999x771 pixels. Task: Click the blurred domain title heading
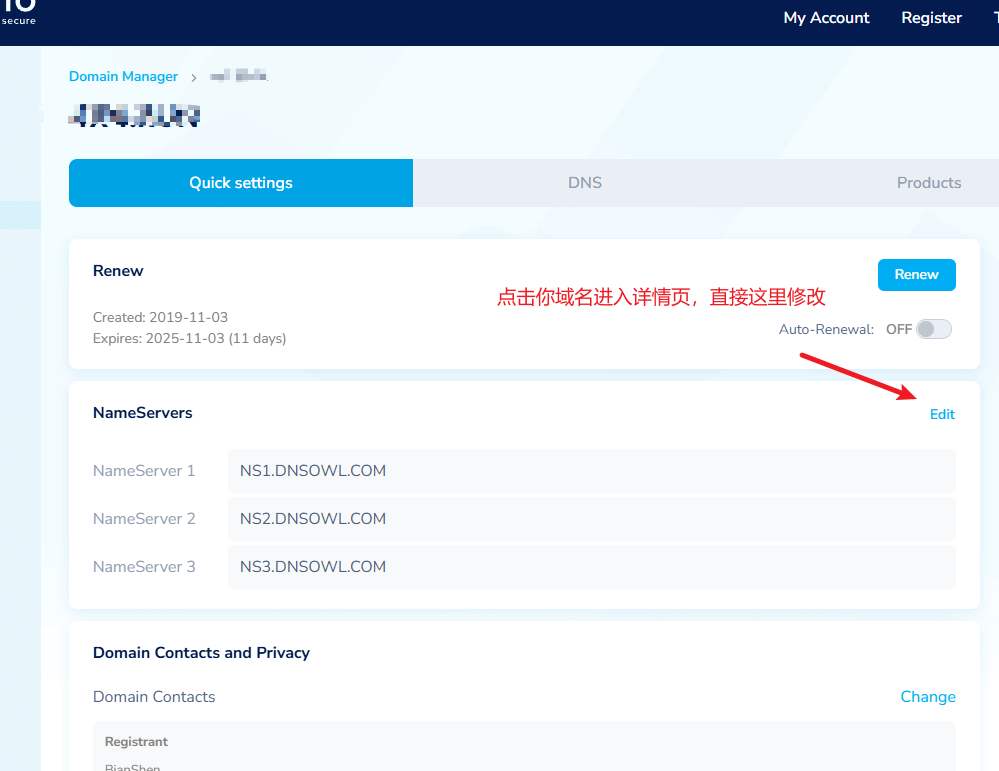pos(135,116)
